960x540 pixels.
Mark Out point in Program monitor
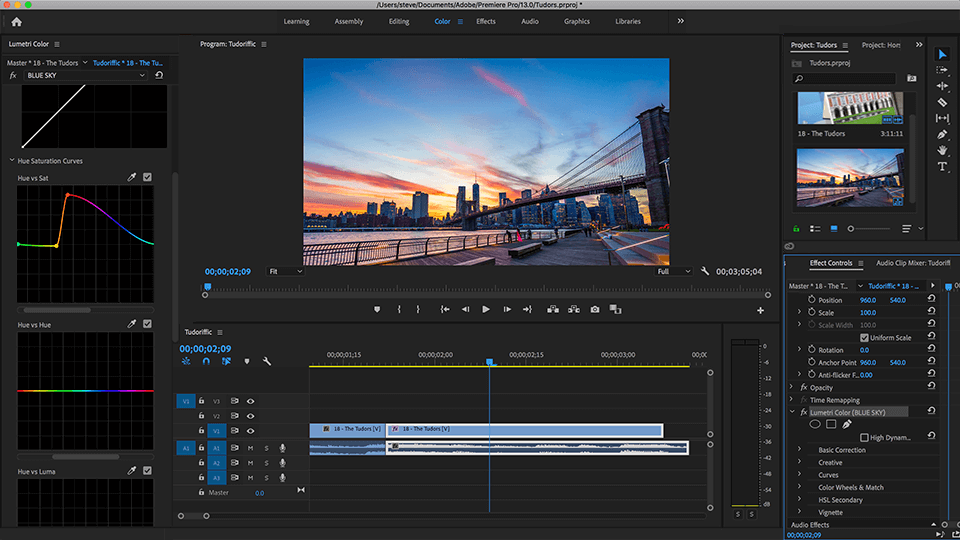(x=418, y=310)
